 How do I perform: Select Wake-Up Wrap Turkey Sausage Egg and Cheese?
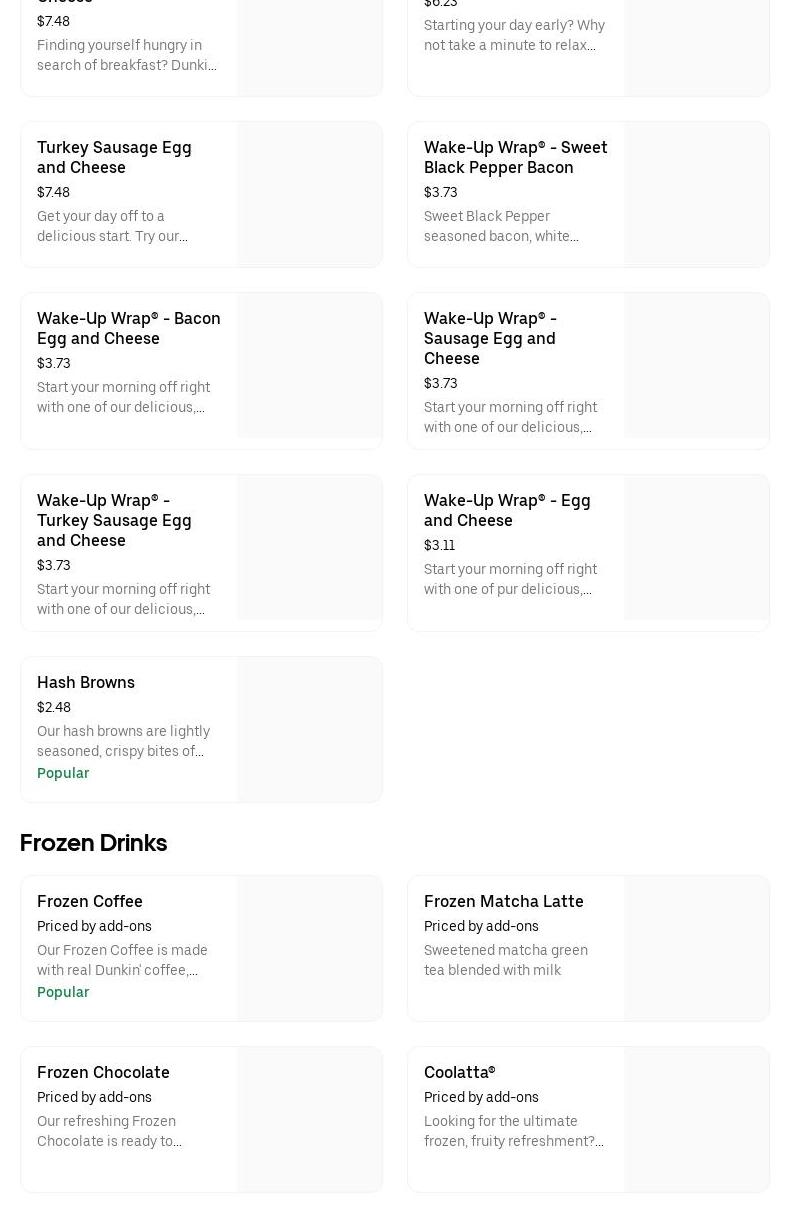114,520
